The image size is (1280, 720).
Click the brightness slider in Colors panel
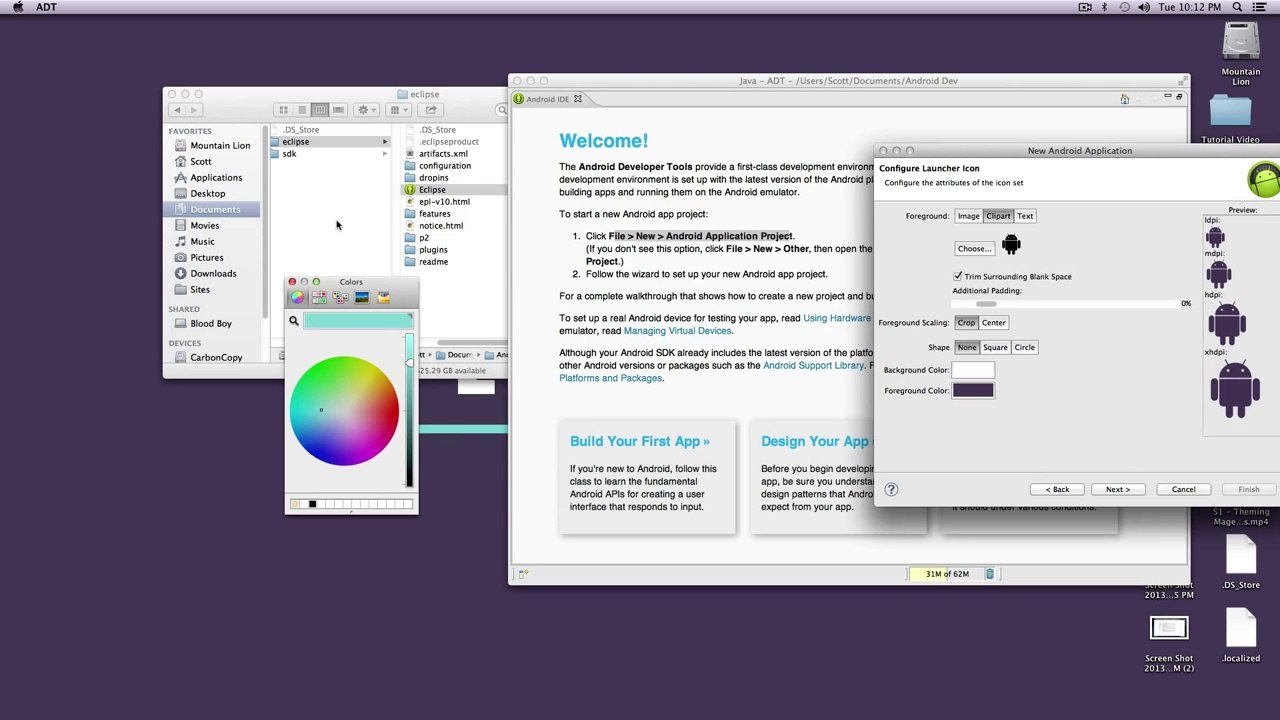pyautogui.click(x=409, y=411)
